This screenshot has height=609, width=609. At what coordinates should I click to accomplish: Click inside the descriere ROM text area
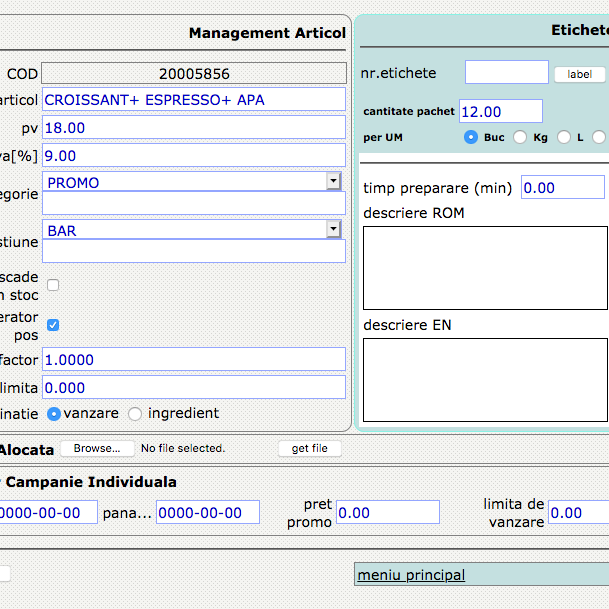tap(484, 267)
